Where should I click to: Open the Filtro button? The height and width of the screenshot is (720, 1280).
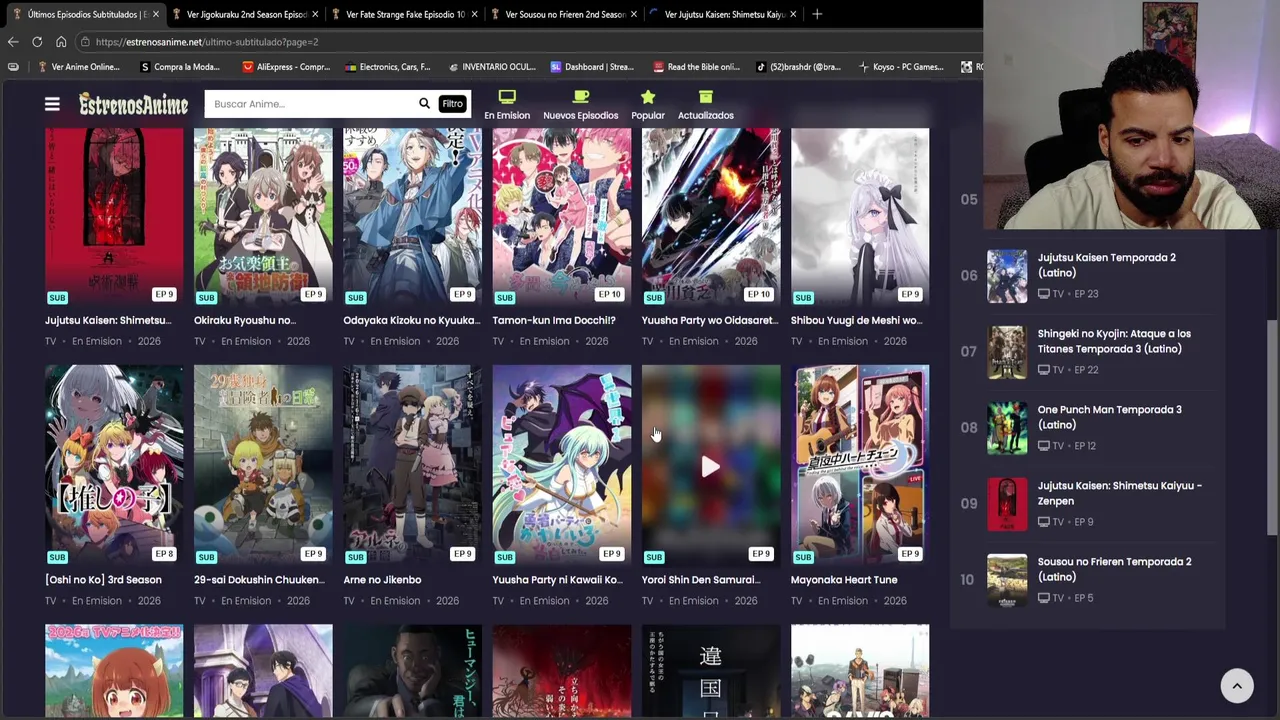[x=453, y=104]
